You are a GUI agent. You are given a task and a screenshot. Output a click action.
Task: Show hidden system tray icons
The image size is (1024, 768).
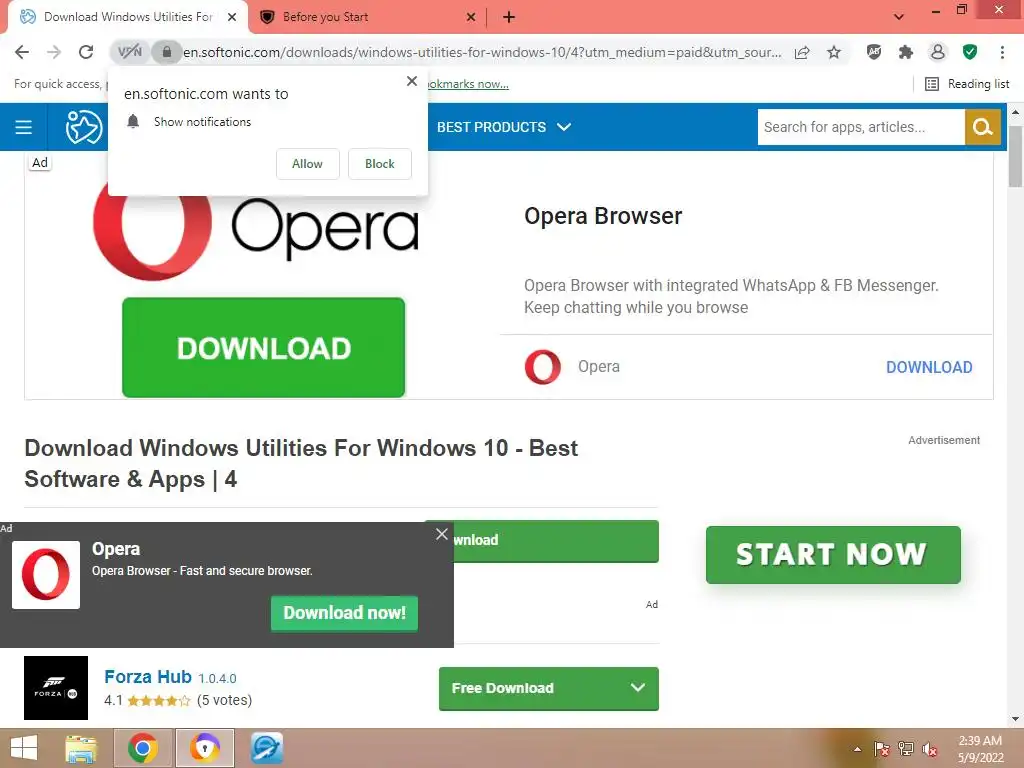click(857, 749)
